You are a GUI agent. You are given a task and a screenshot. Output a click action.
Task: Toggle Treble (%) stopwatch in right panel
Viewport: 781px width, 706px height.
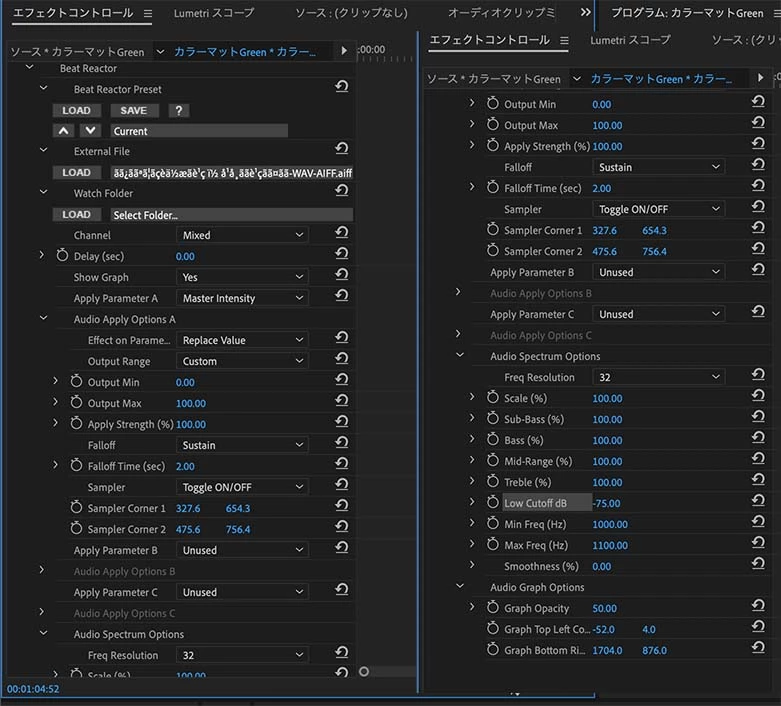pyautogui.click(x=493, y=481)
